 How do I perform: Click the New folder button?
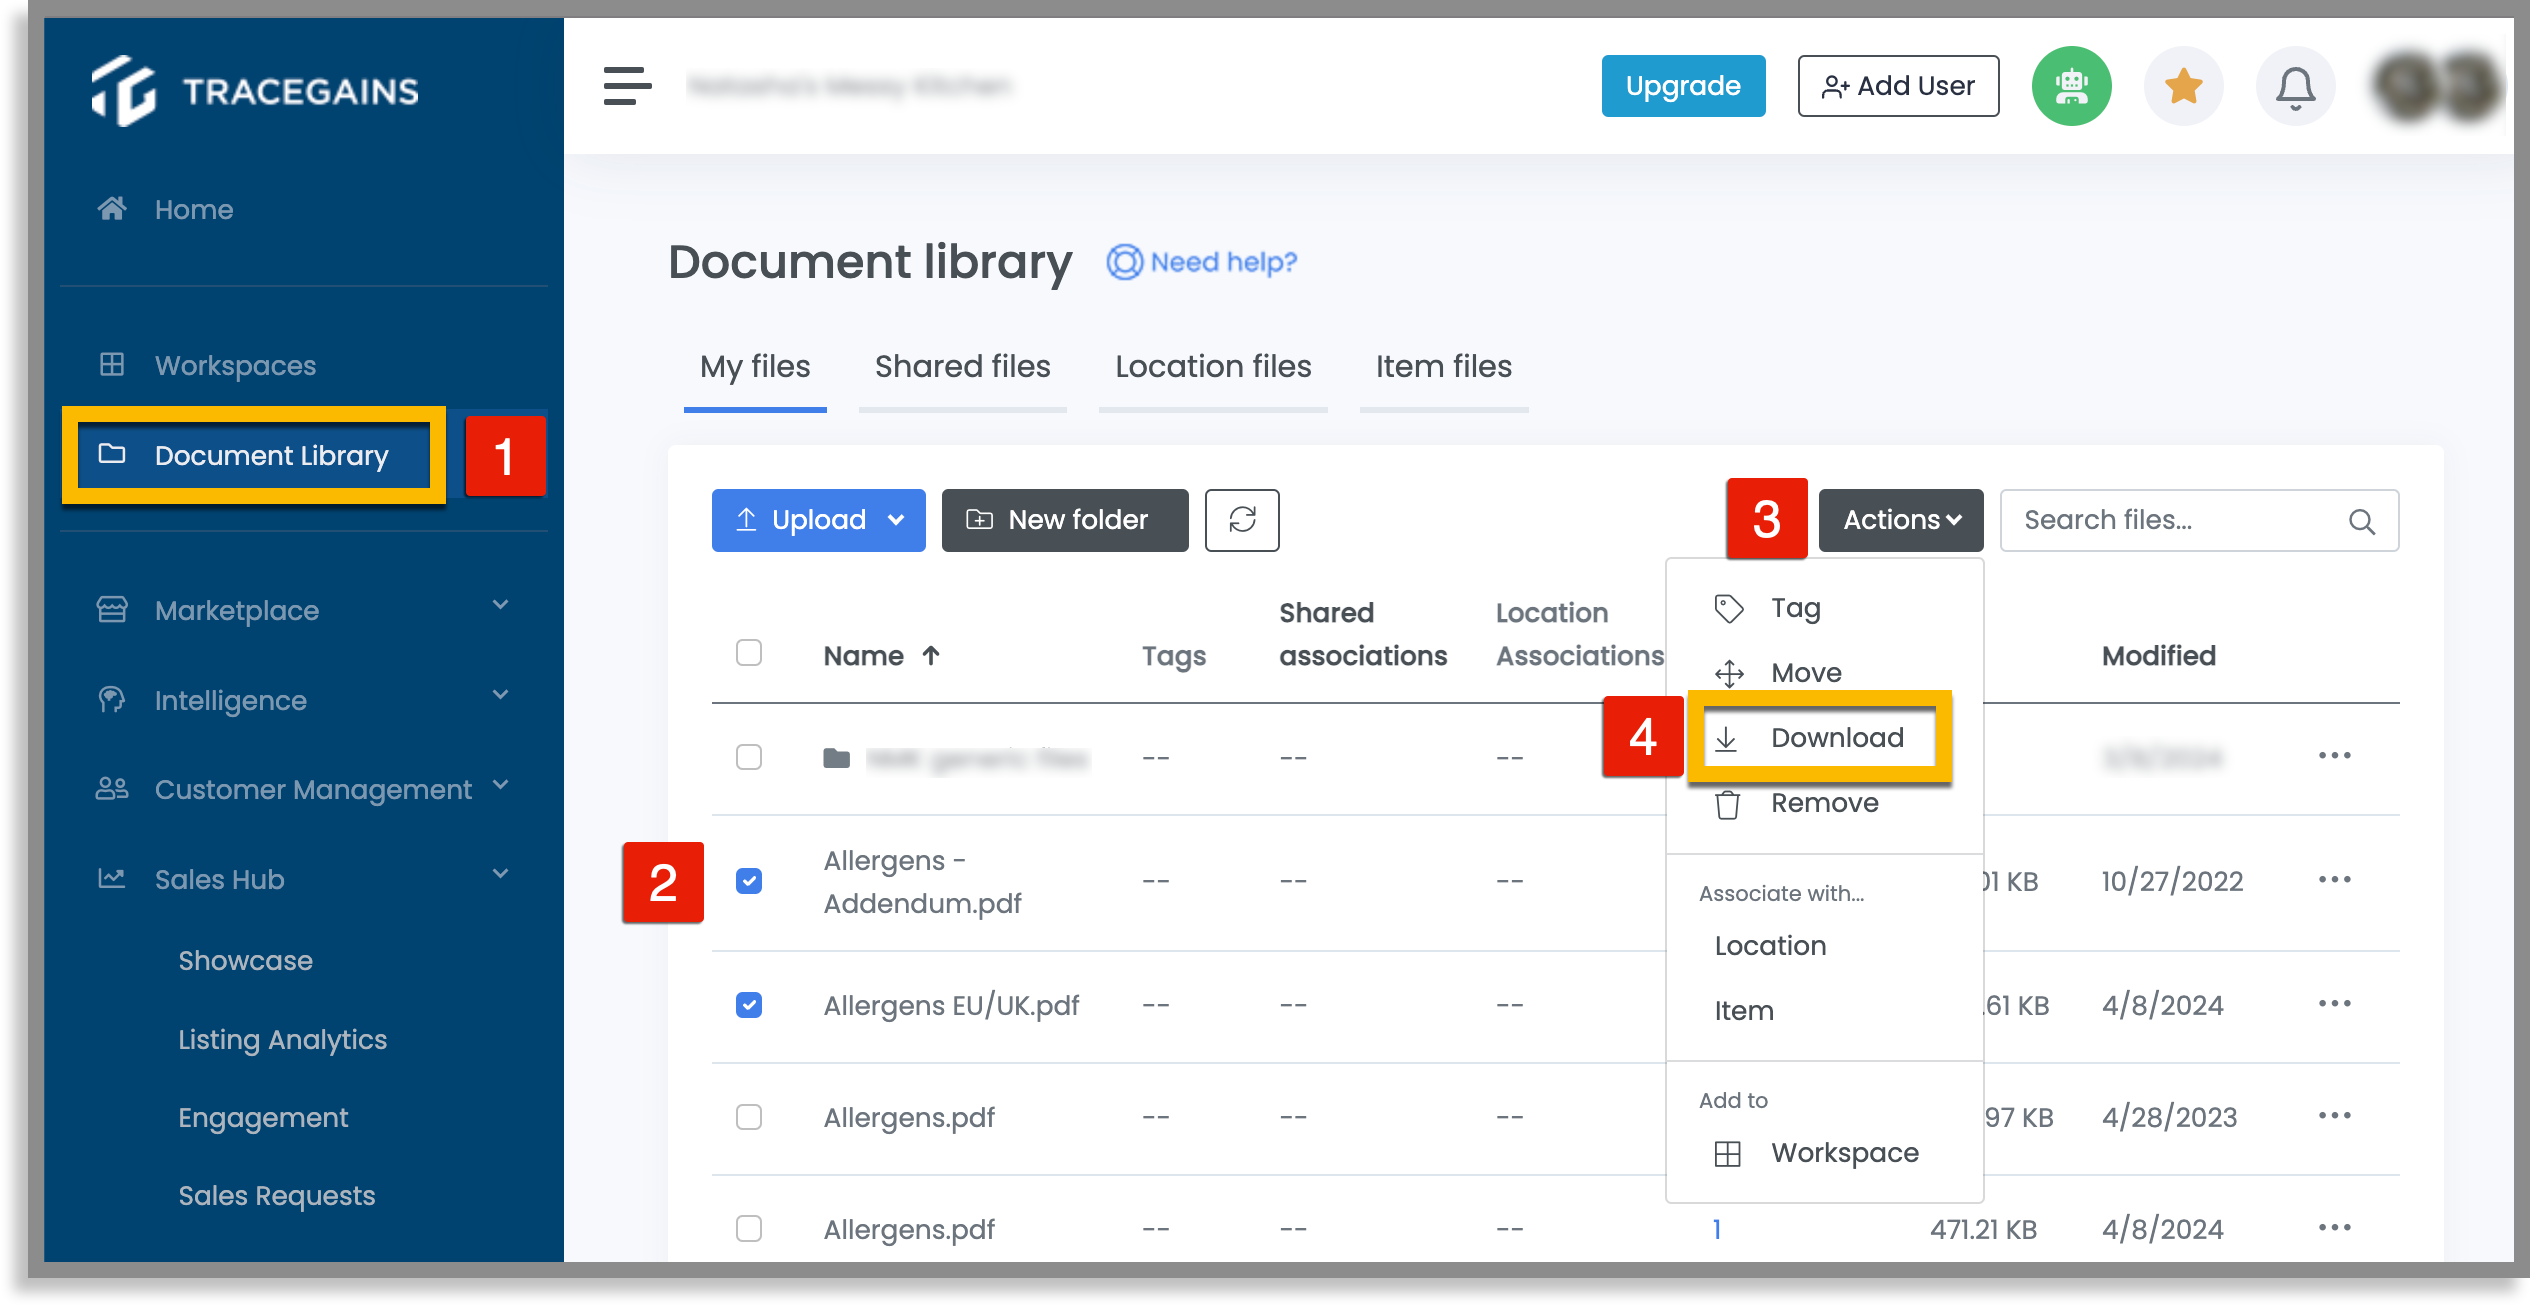coord(1065,520)
